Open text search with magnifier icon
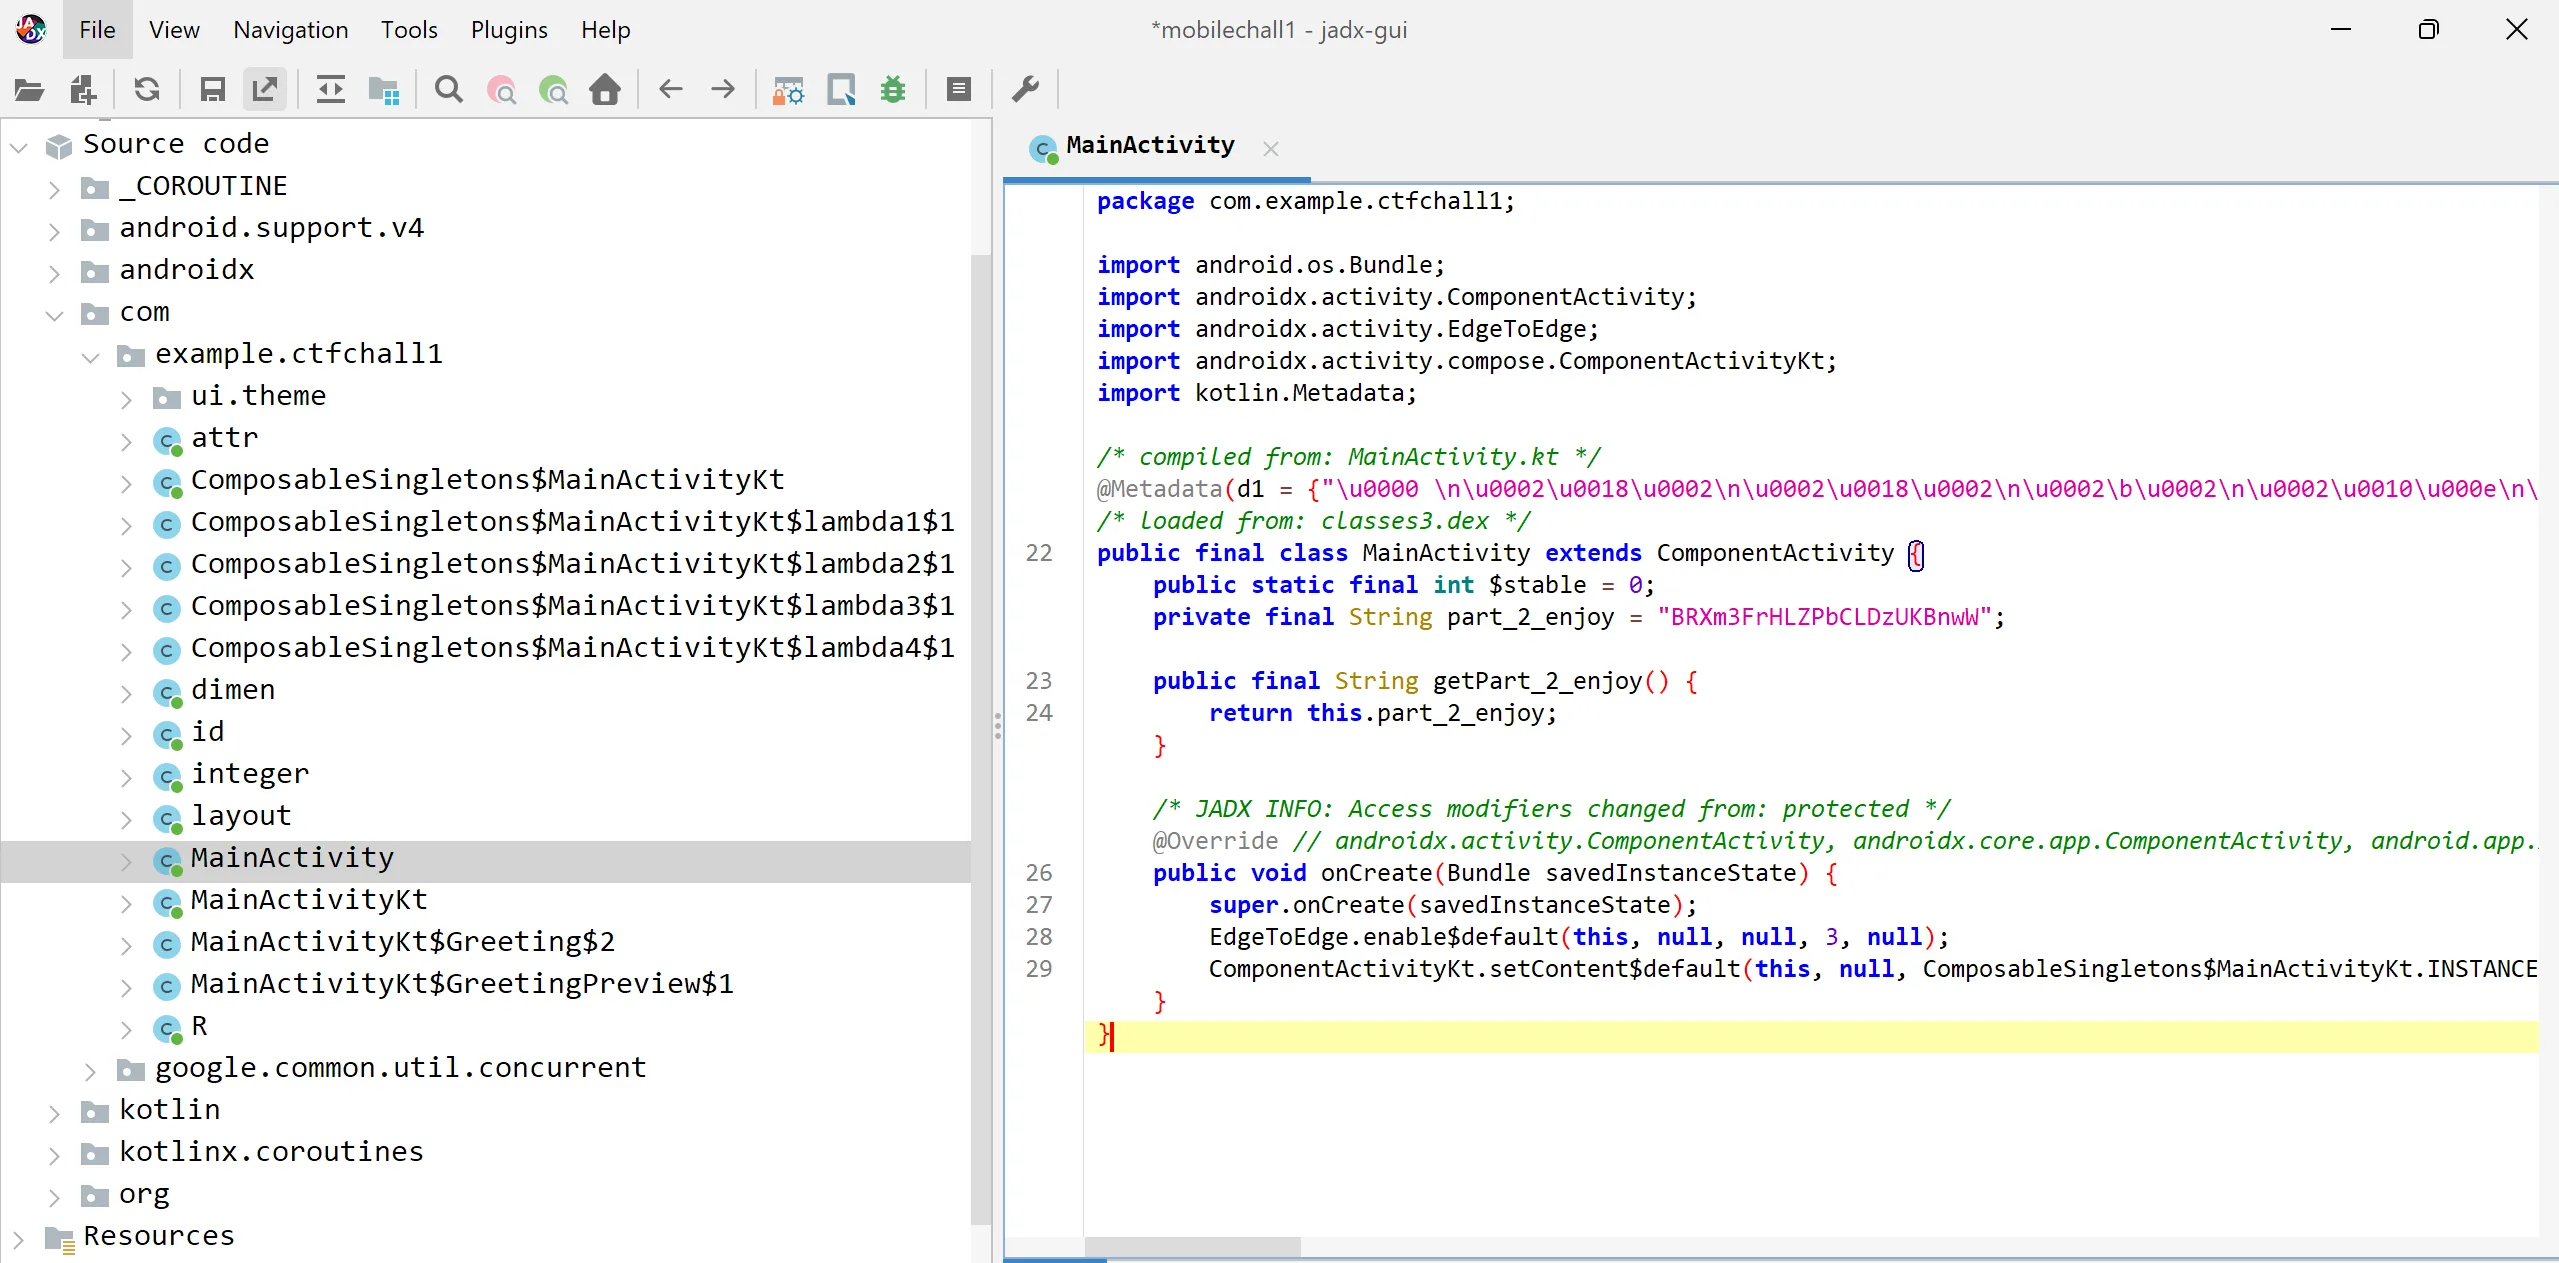Image resolution: width=2559 pixels, height=1263 pixels. pos(449,90)
